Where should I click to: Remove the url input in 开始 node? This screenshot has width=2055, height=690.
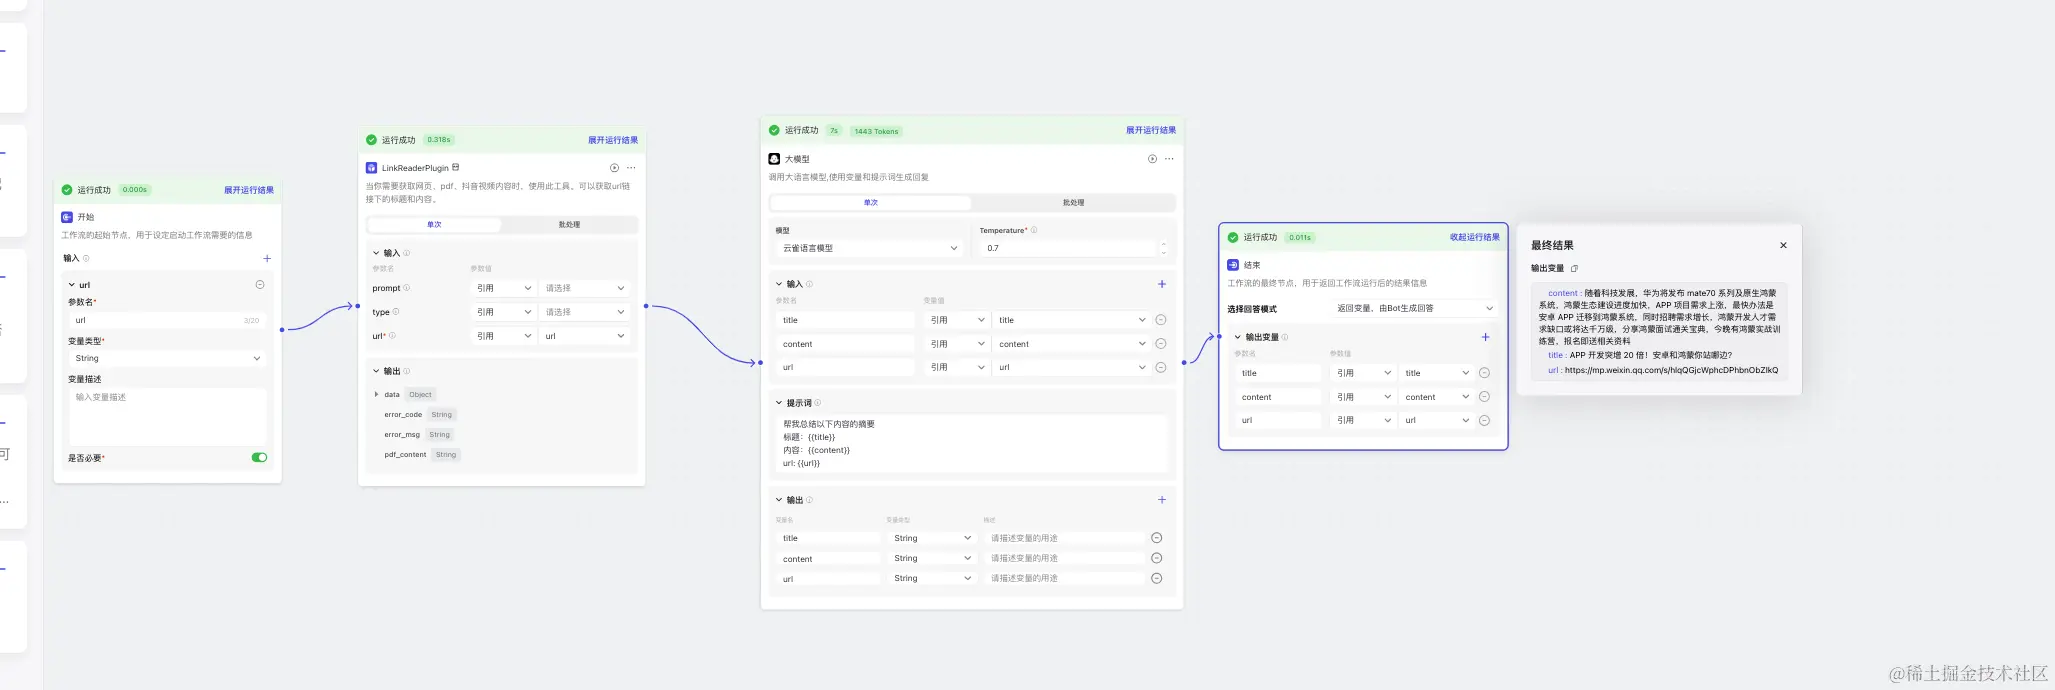[260, 285]
